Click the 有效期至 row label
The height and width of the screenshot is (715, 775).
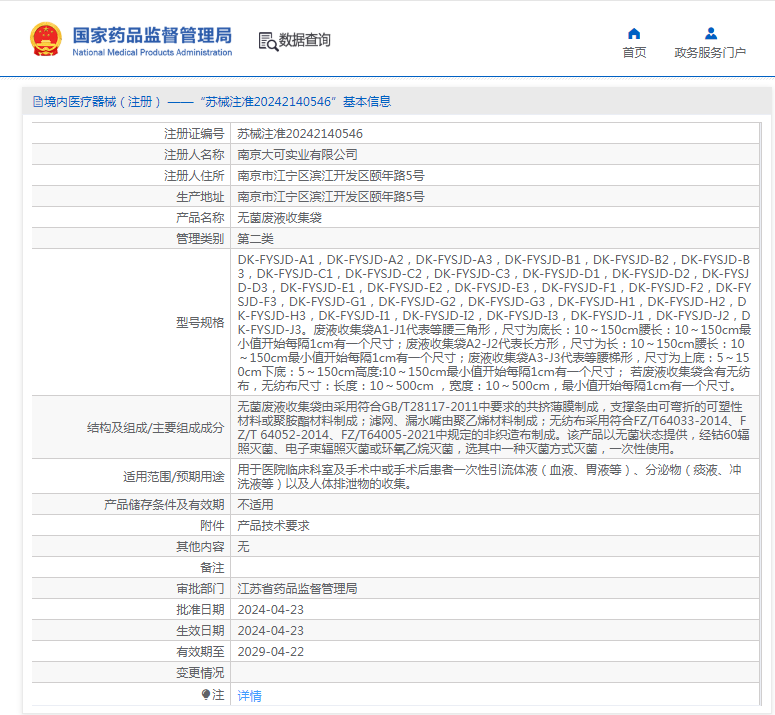tap(200, 652)
